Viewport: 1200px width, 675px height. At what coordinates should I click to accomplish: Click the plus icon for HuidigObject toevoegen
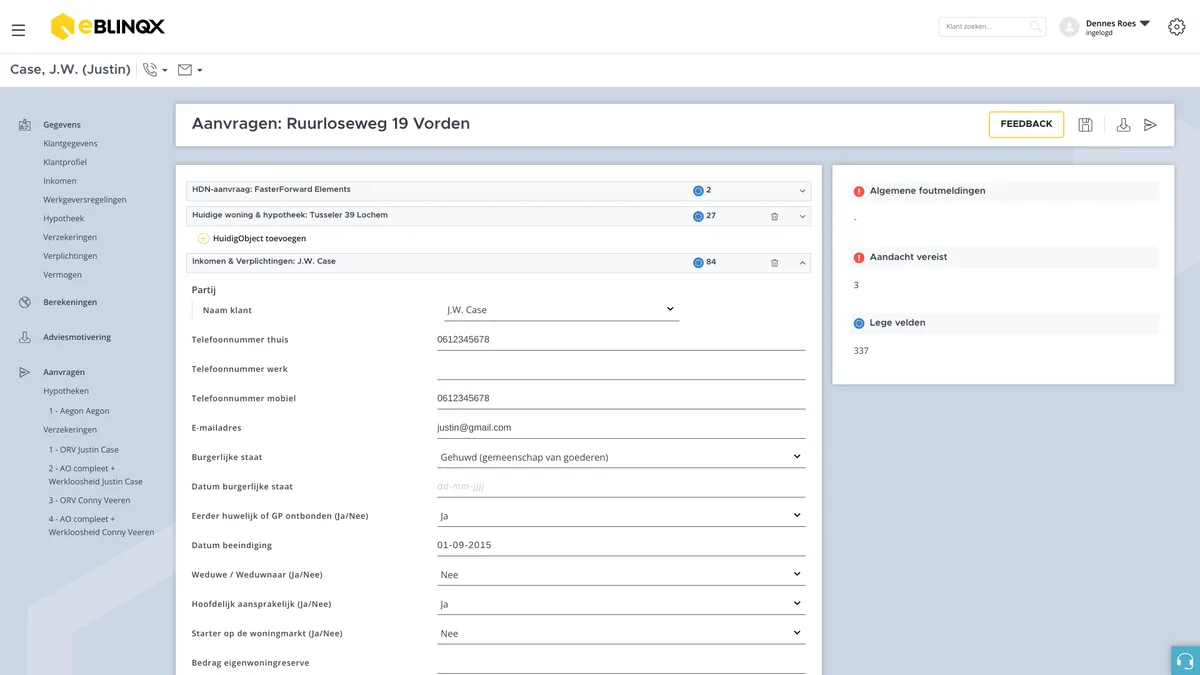(x=203, y=239)
